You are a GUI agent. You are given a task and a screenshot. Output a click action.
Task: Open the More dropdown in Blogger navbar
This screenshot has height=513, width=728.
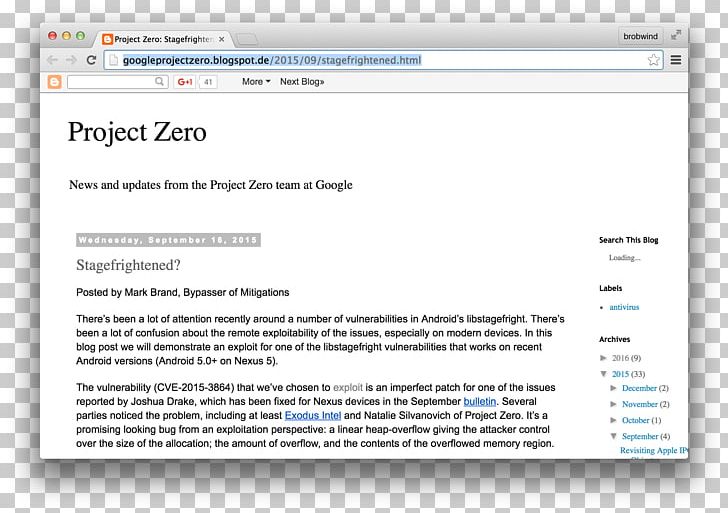tap(256, 82)
